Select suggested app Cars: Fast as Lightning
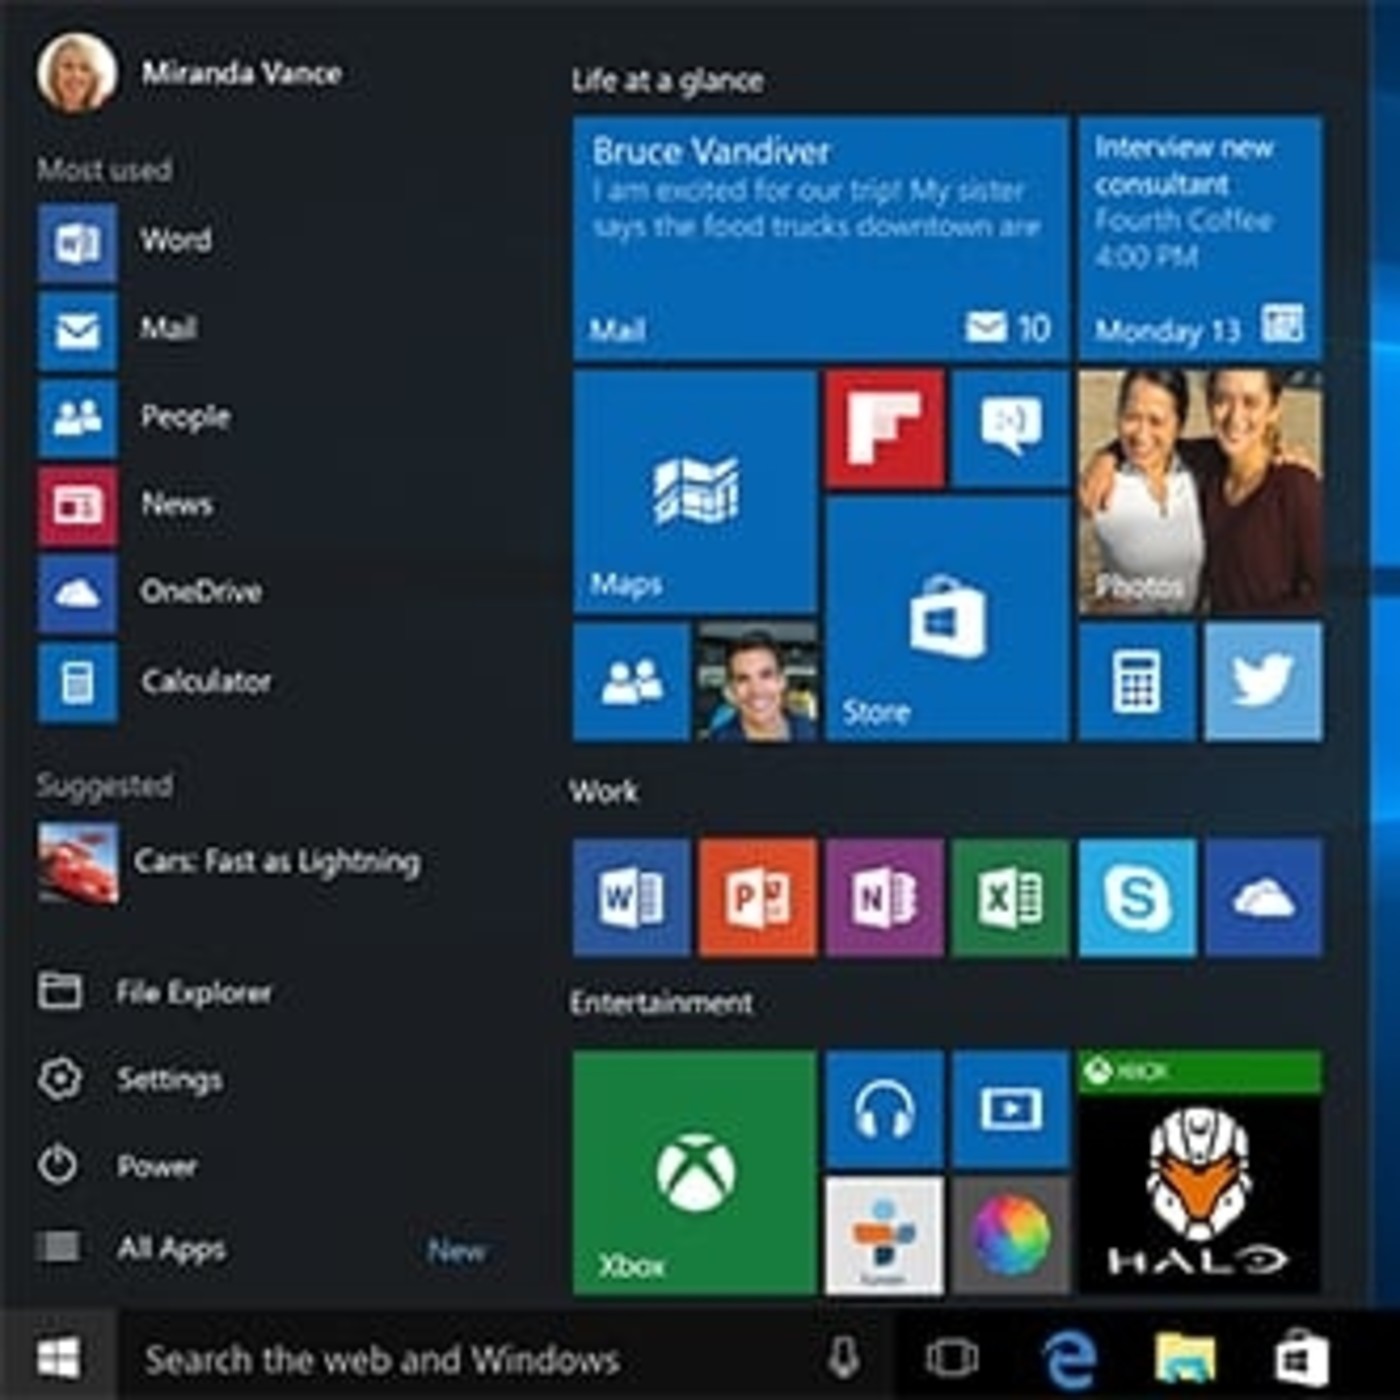The width and height of the screenshot is (1400, 1400). pyautogui.click(x=229, y=863)
